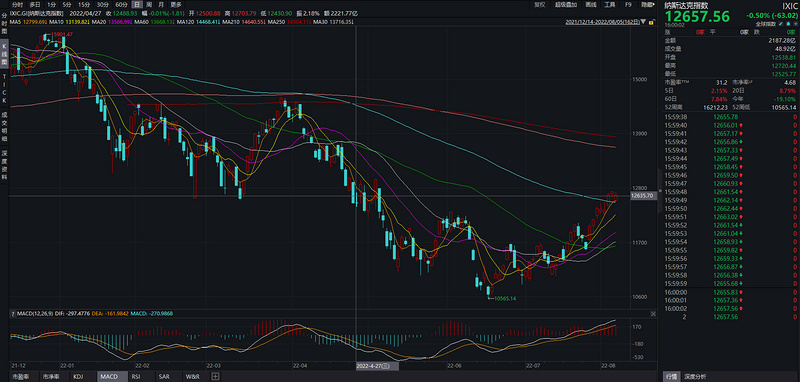Click the F9 deep data button
The image size is (800, 382).
point(628,5)
